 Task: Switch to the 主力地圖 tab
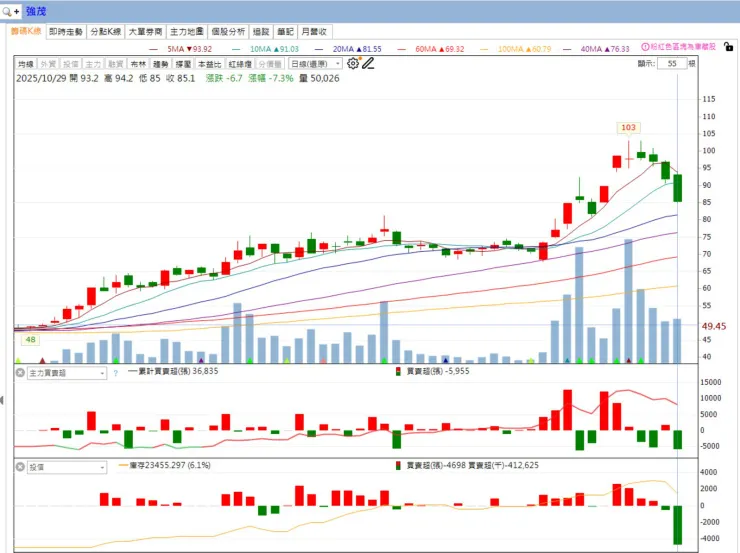tap(186, 32)
